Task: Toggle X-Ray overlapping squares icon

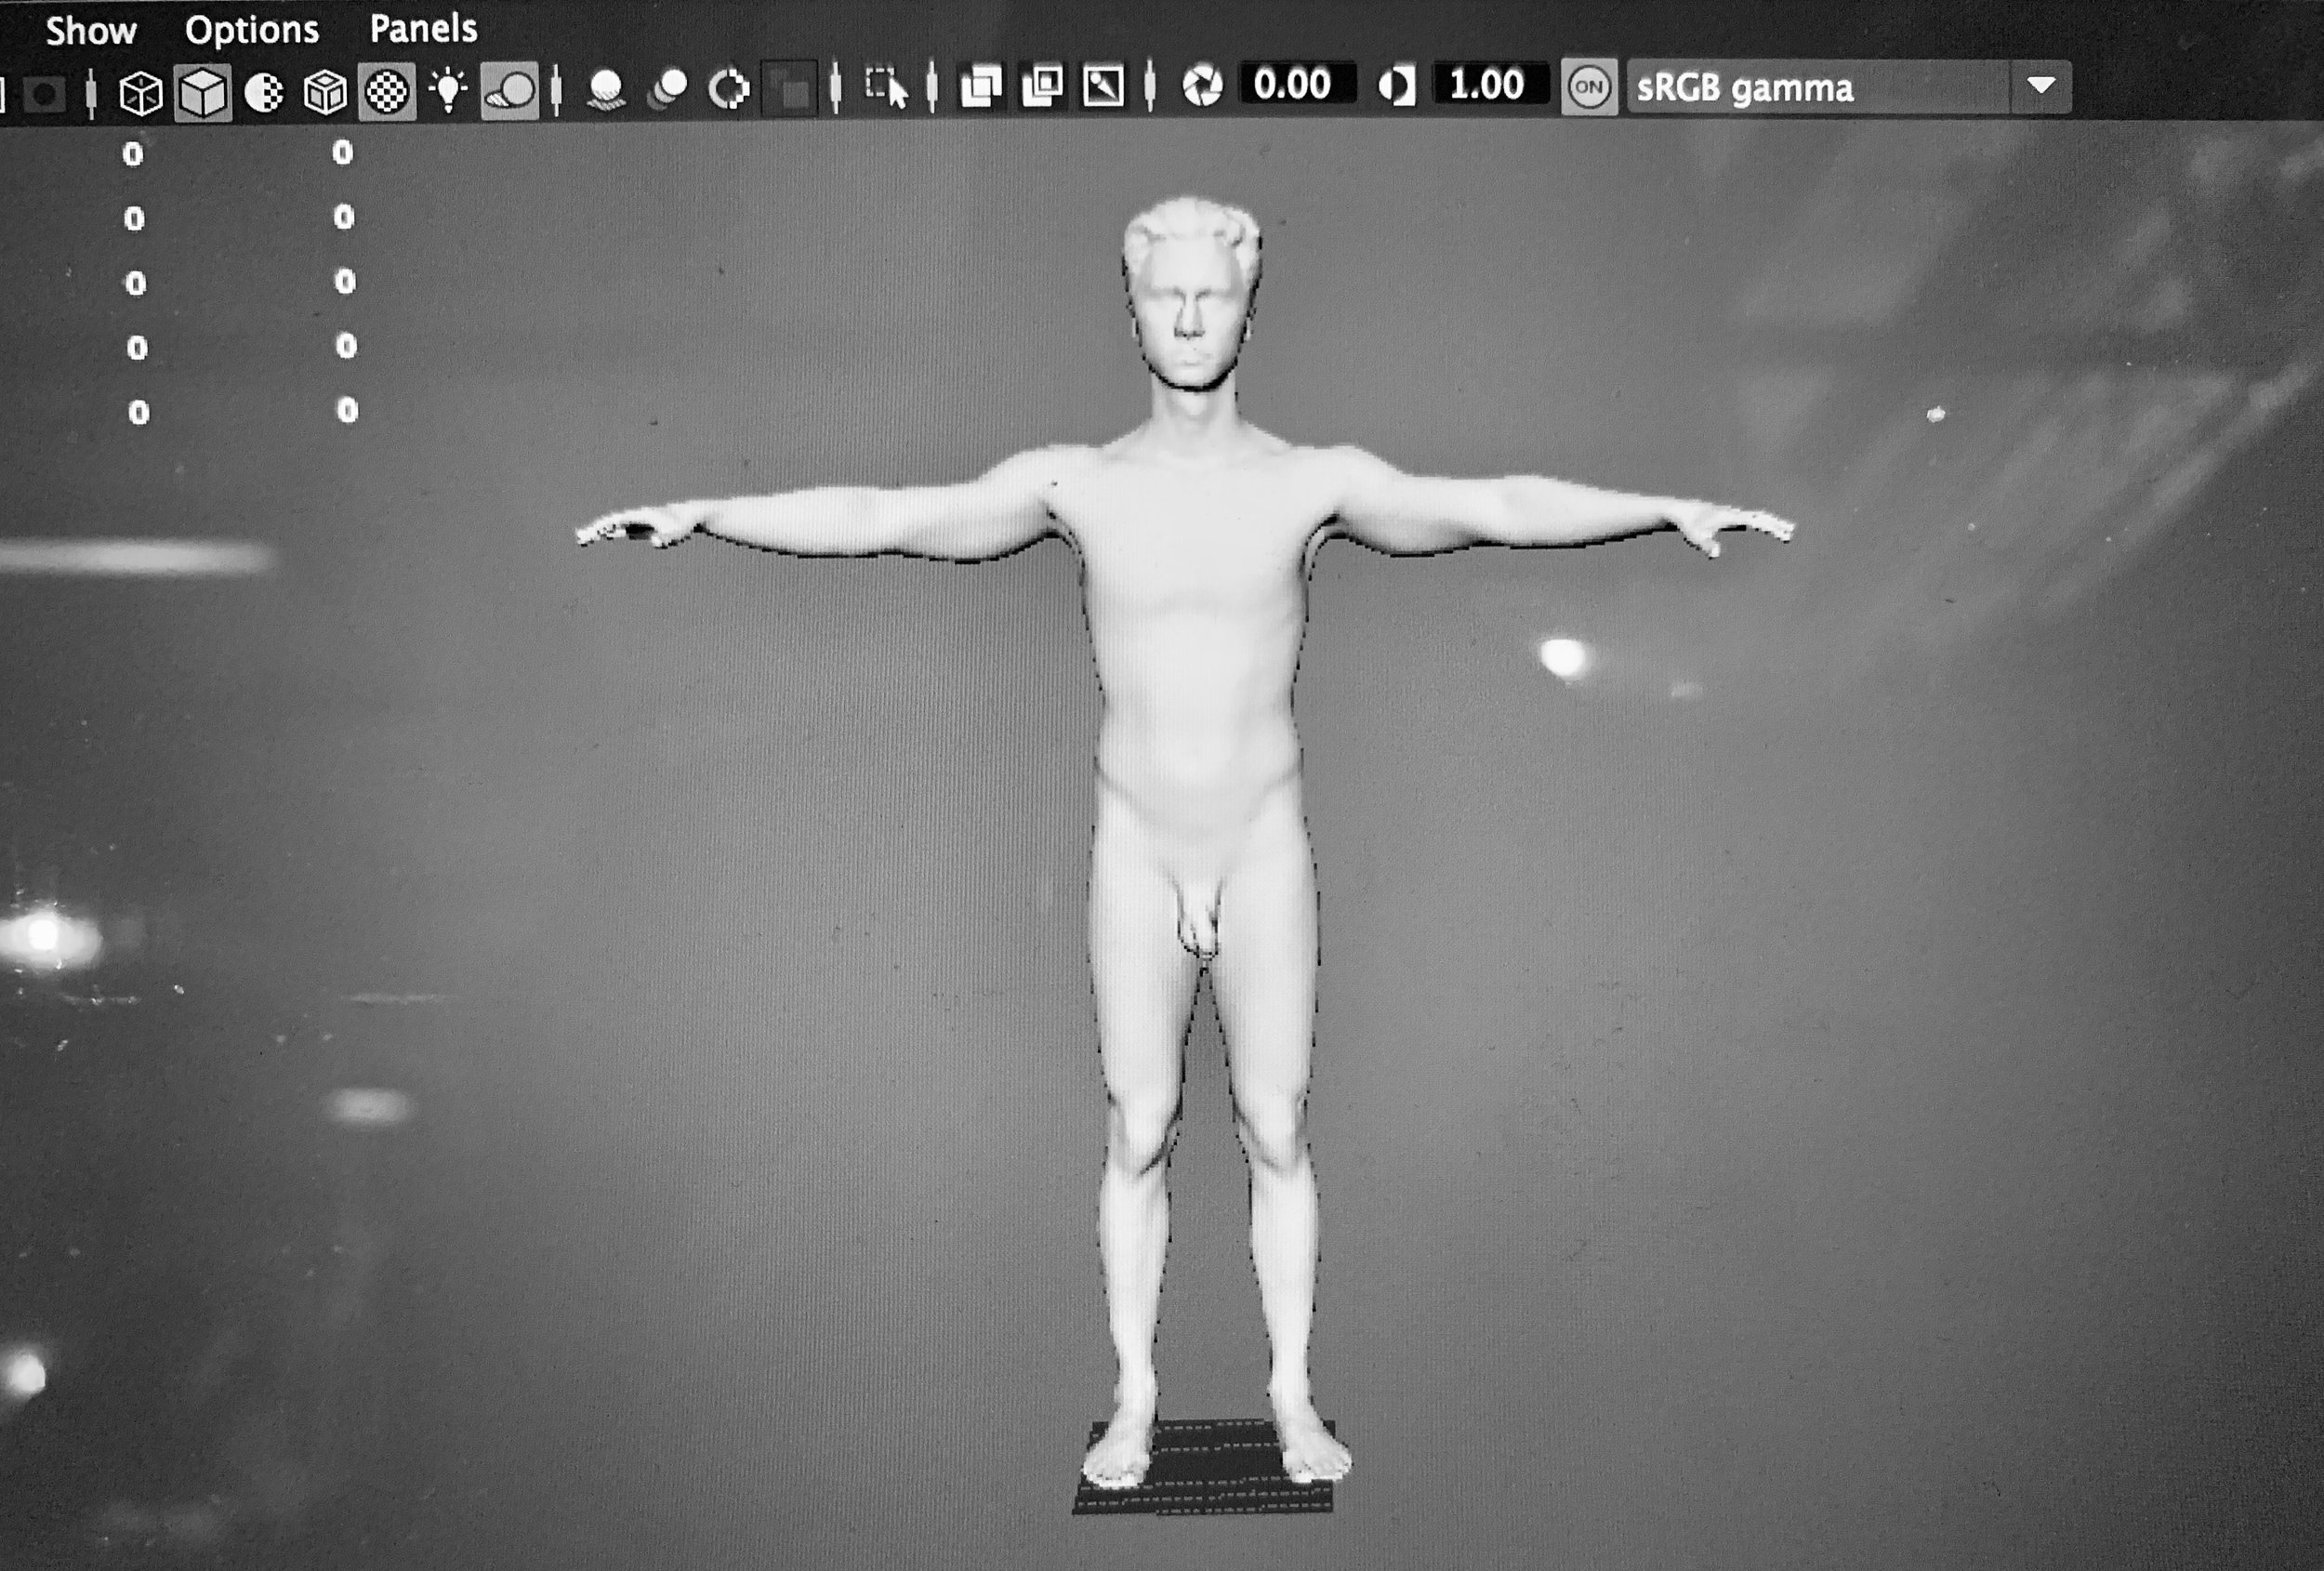Action: (981, 87)
